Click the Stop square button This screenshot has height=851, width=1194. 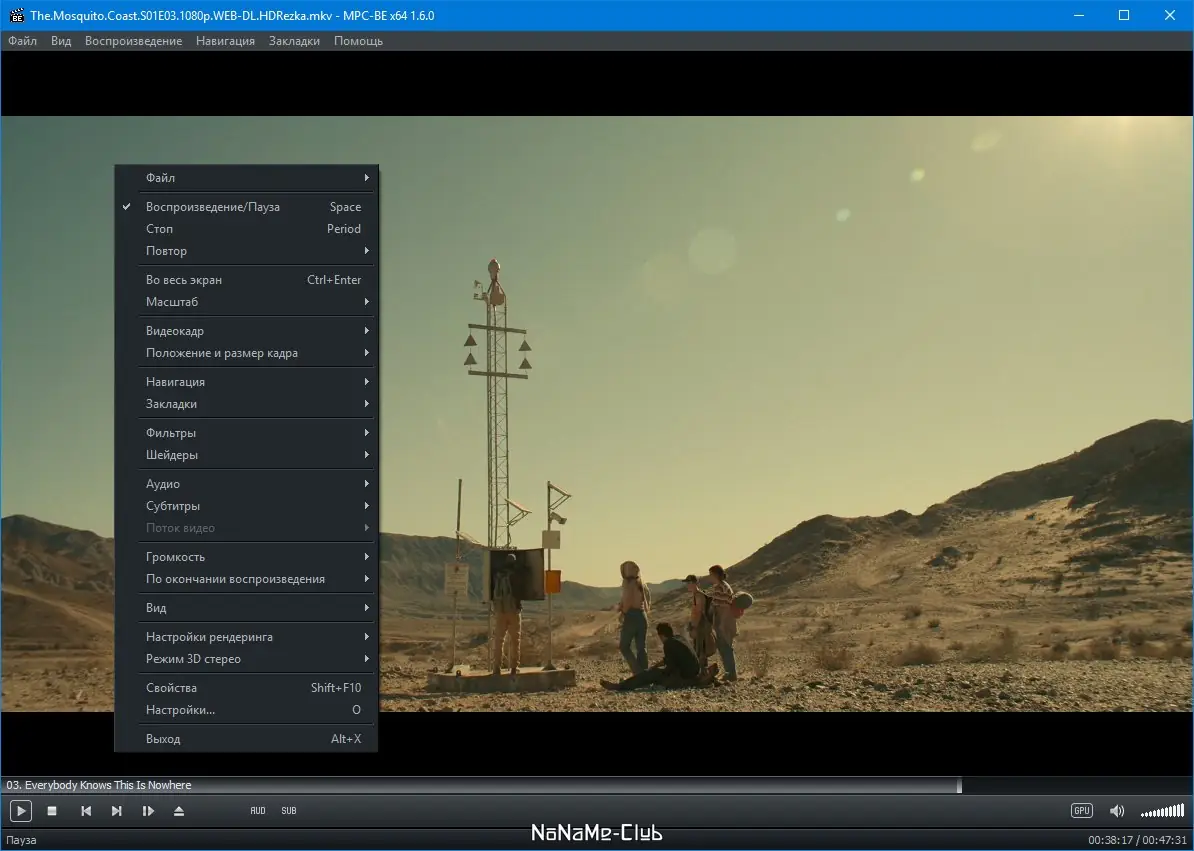(52, 811)
